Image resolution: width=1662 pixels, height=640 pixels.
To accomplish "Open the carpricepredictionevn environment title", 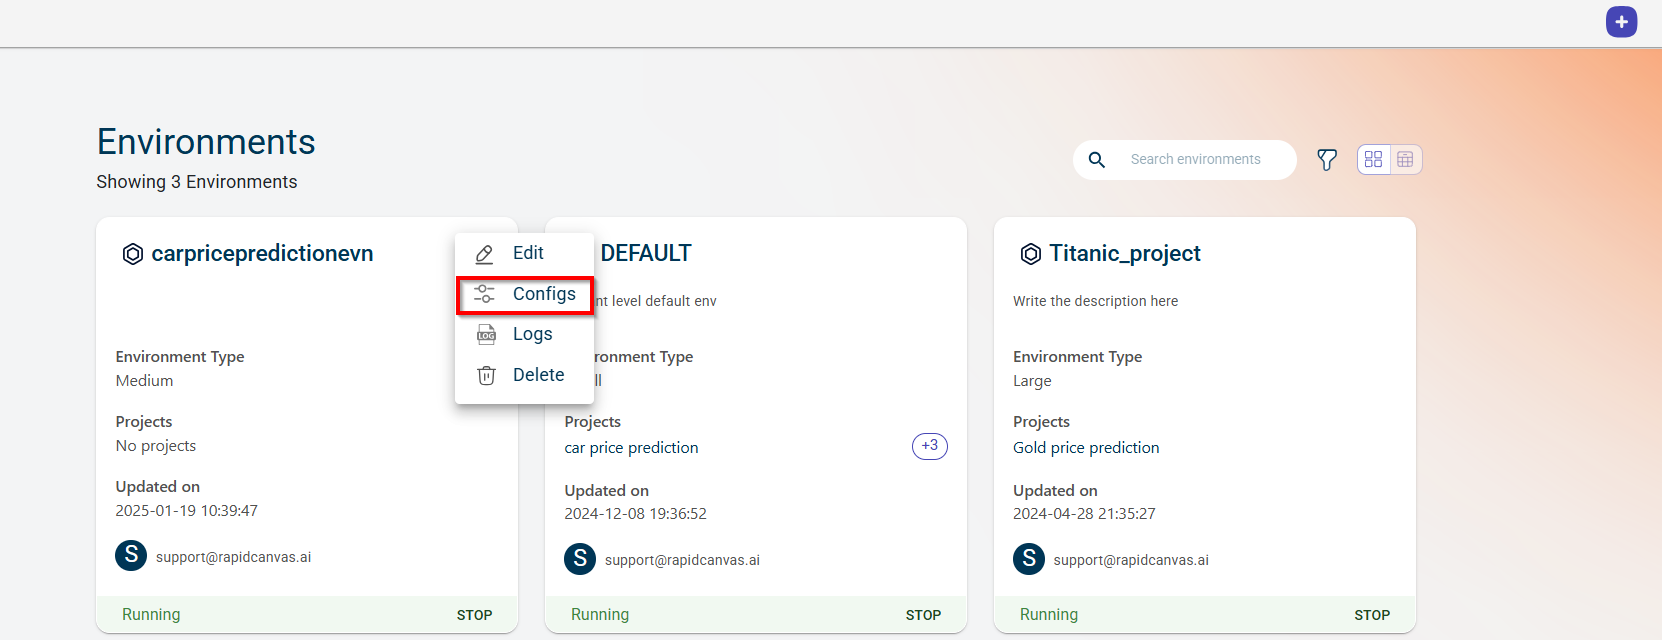I will tap(262, 254).
